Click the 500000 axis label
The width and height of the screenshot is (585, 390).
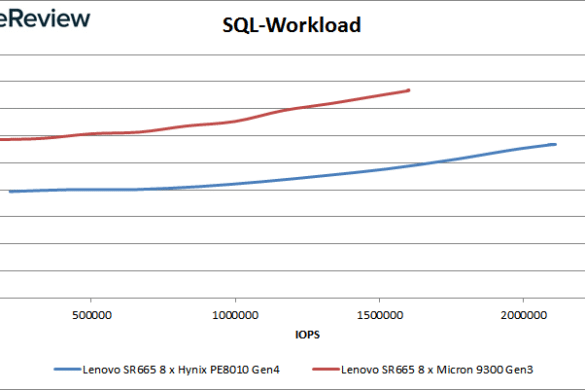click(x=92, y=315)
